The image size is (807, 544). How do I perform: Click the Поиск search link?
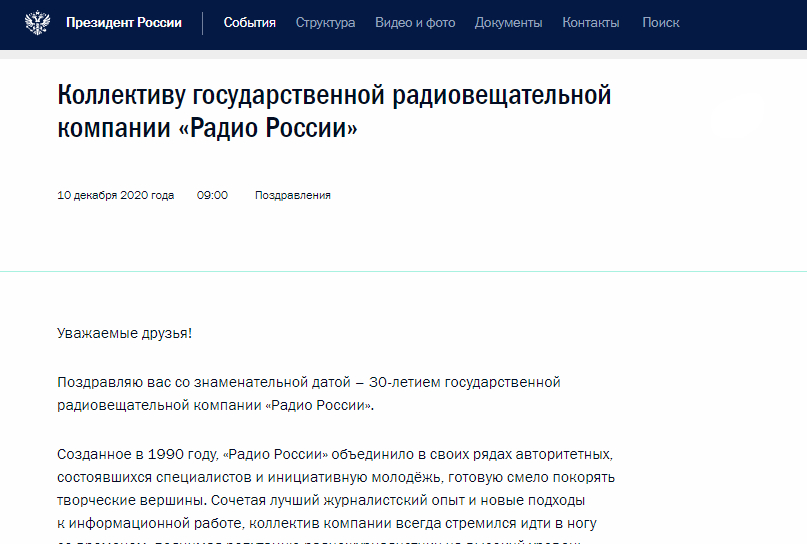[661, 23]
